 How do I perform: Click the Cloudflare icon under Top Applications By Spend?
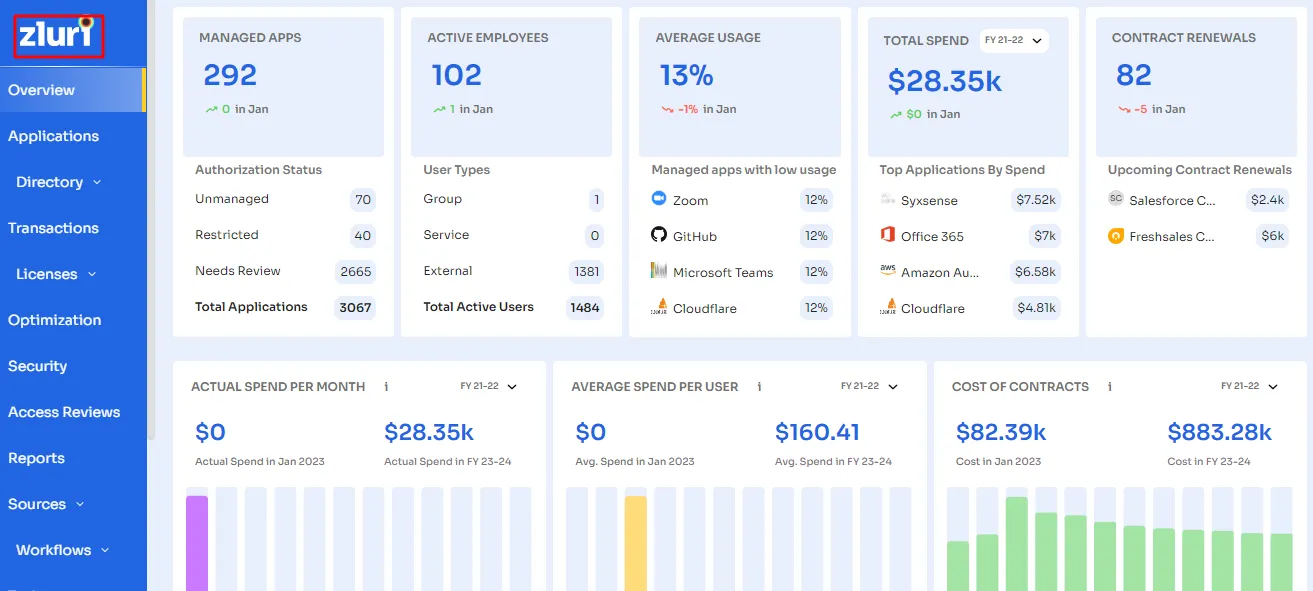coord(887,307)
